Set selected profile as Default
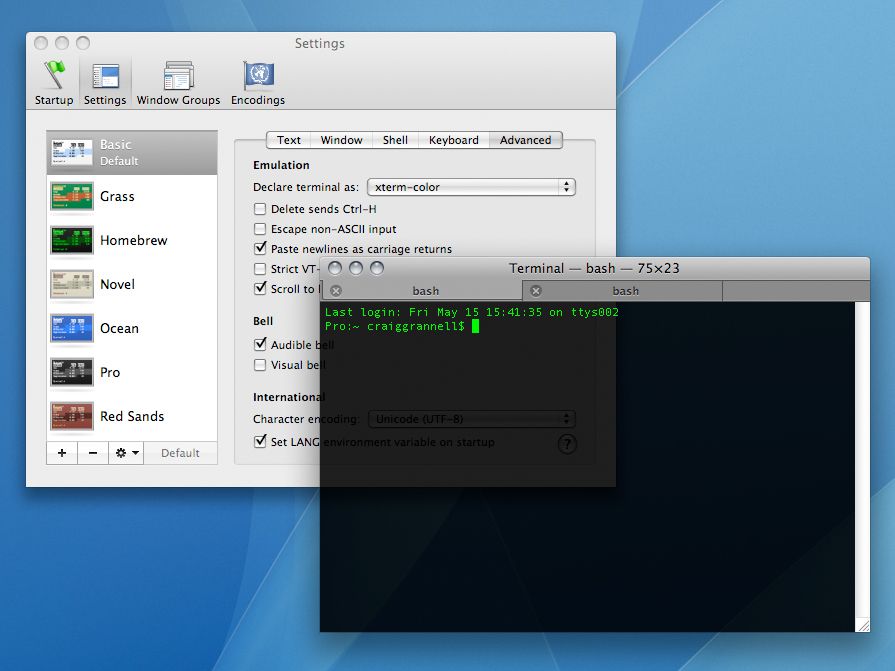 coord(180,453)
